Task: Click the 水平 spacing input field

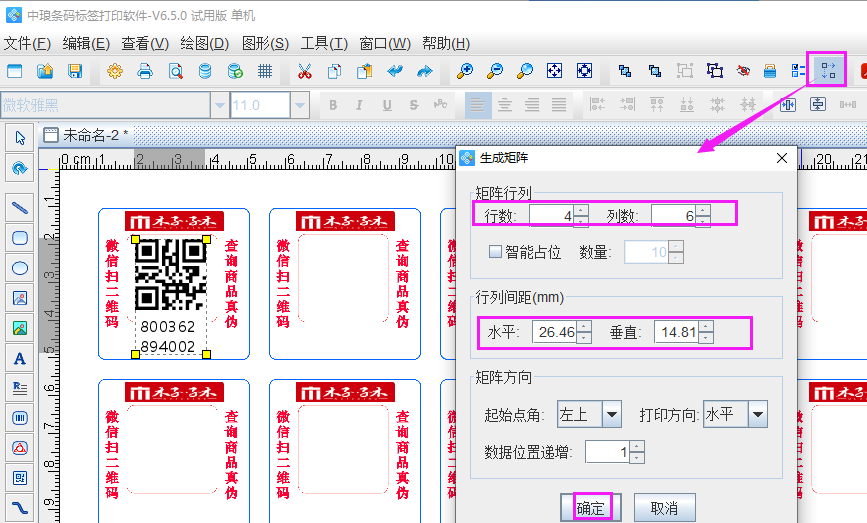Action: 555,332
